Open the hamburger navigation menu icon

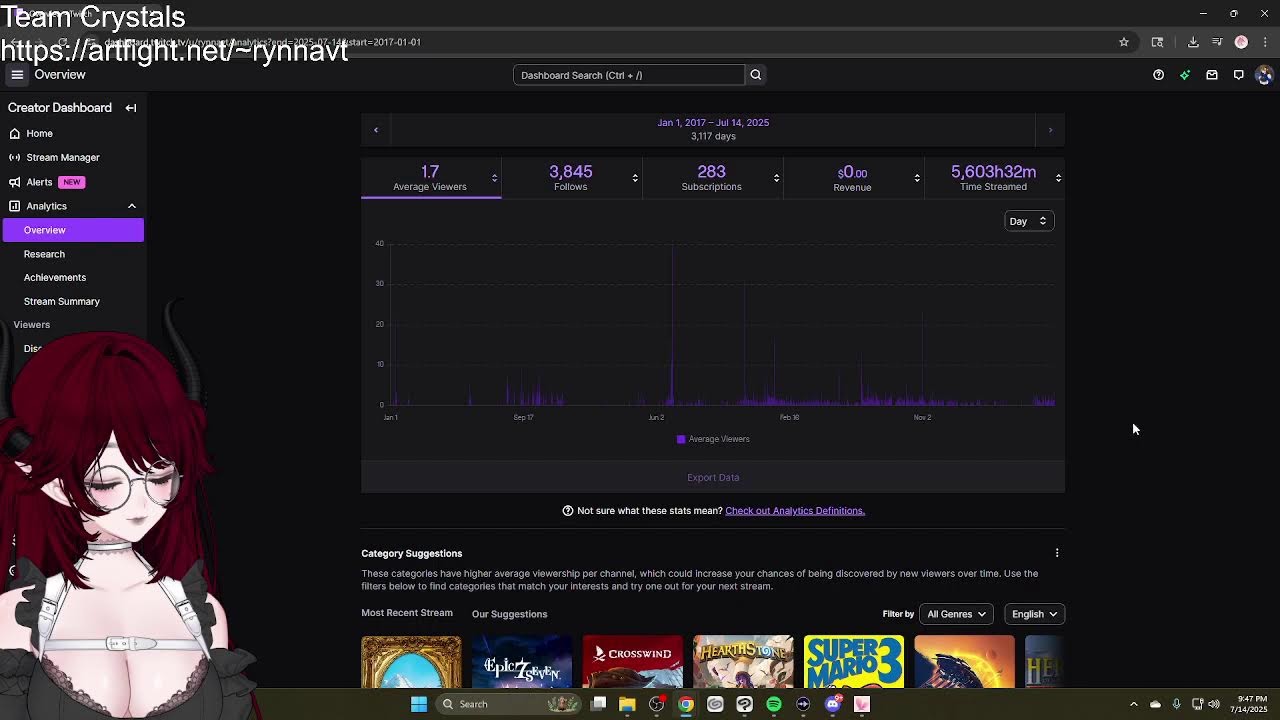[x=17, y=75]
